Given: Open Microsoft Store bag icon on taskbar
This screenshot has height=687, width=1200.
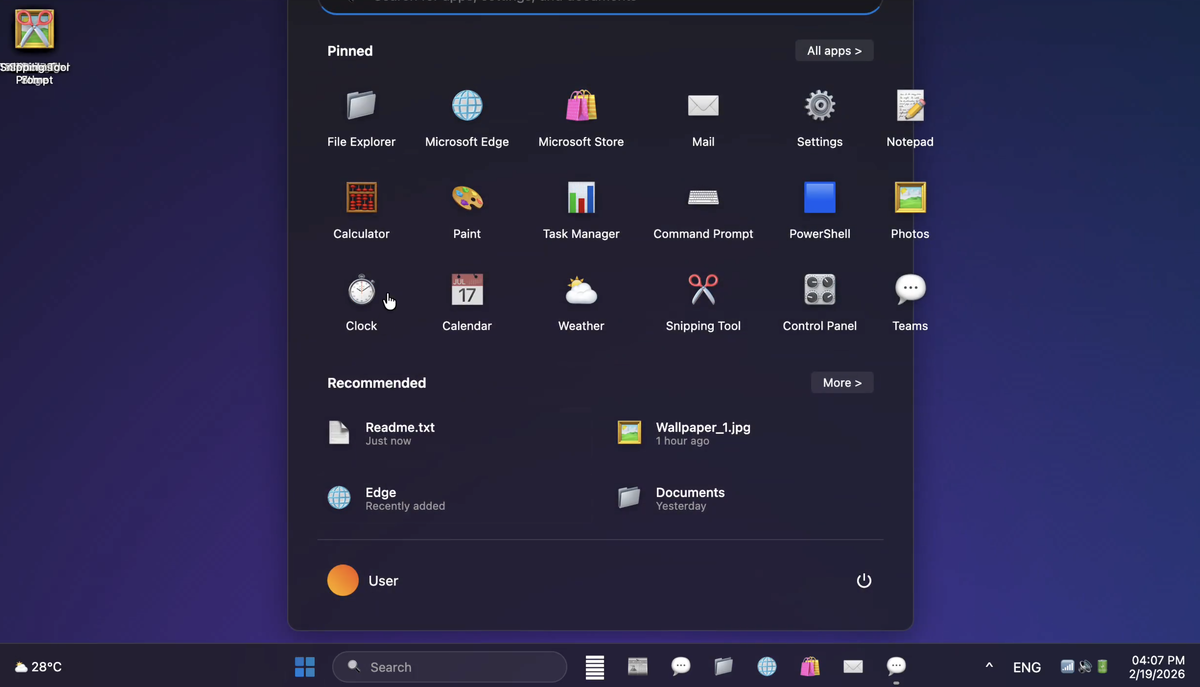Looking at the screenshot, I should click(810, 667).
